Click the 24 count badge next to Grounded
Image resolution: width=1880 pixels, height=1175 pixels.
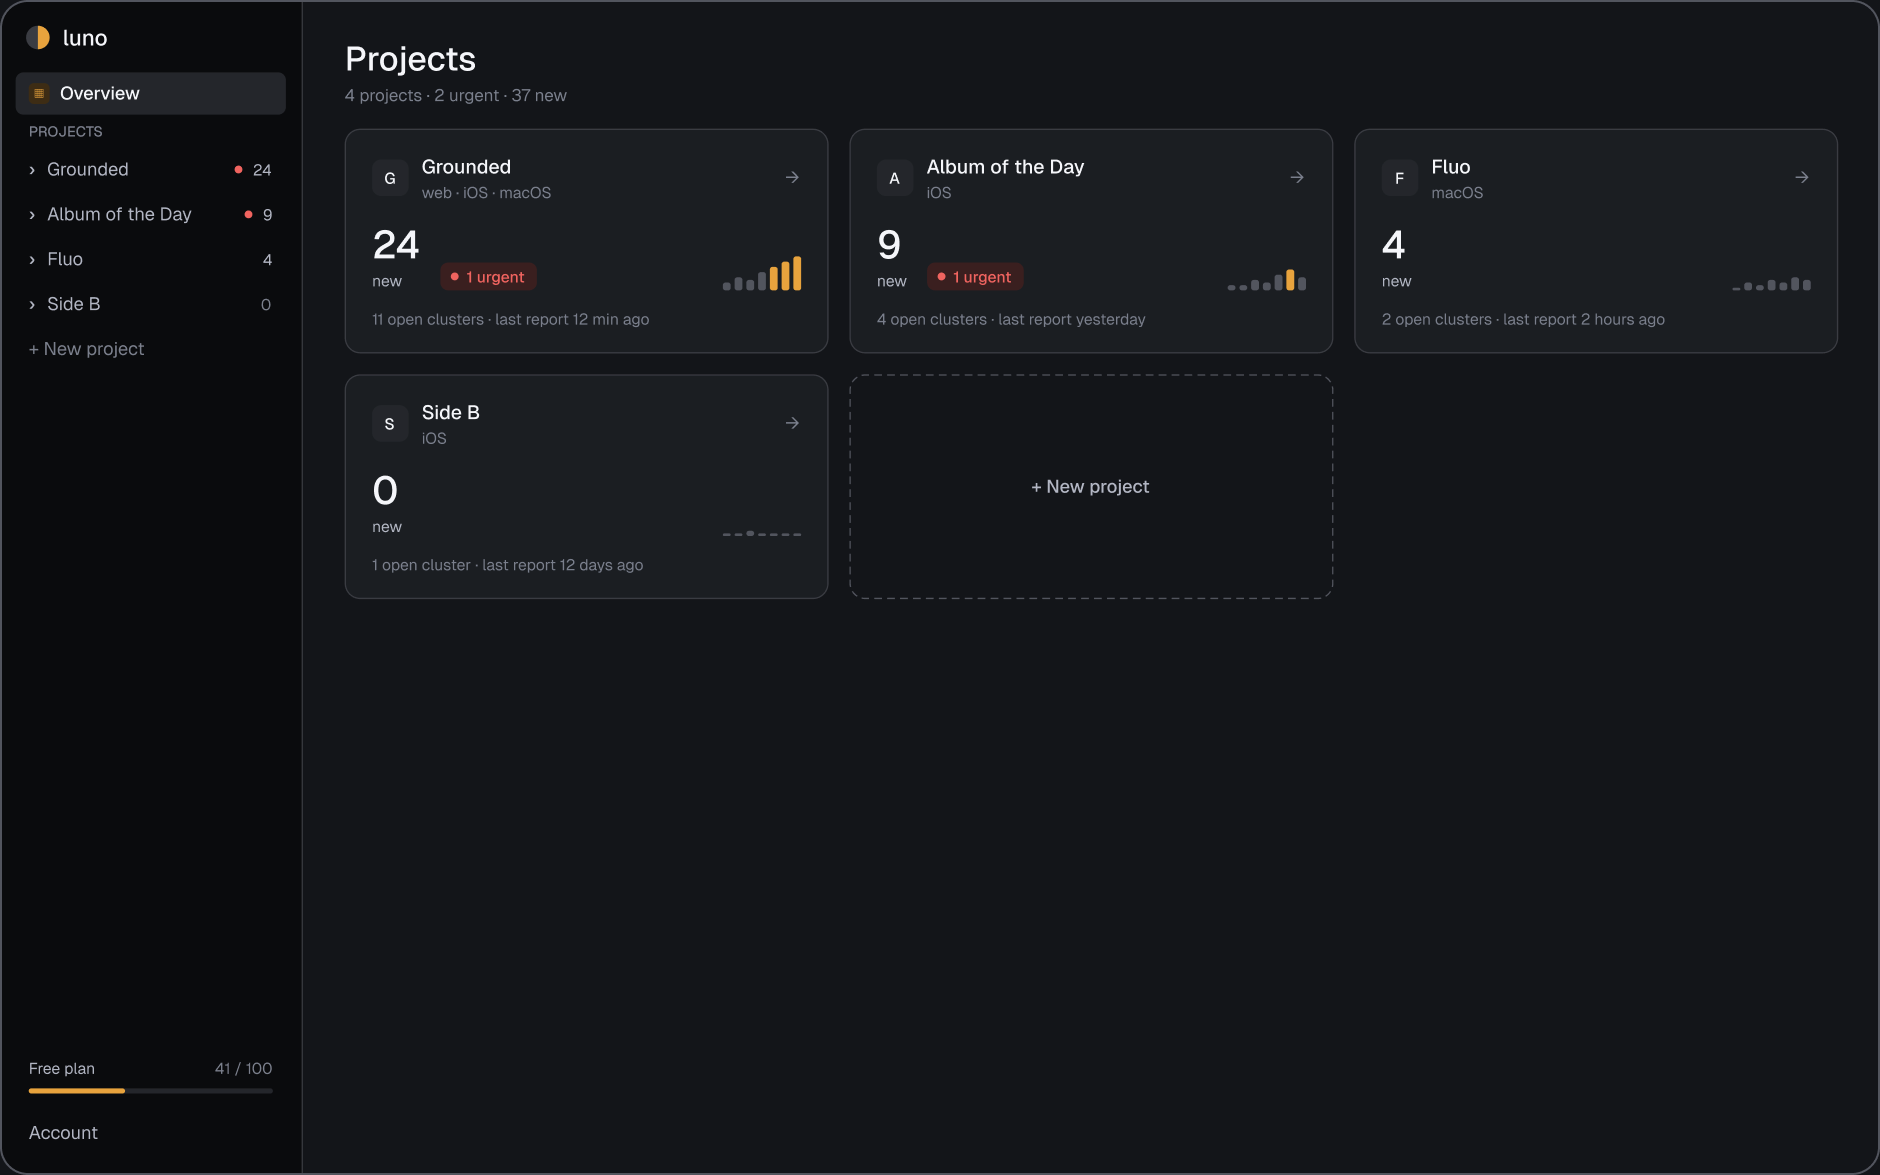click(262, 170)
